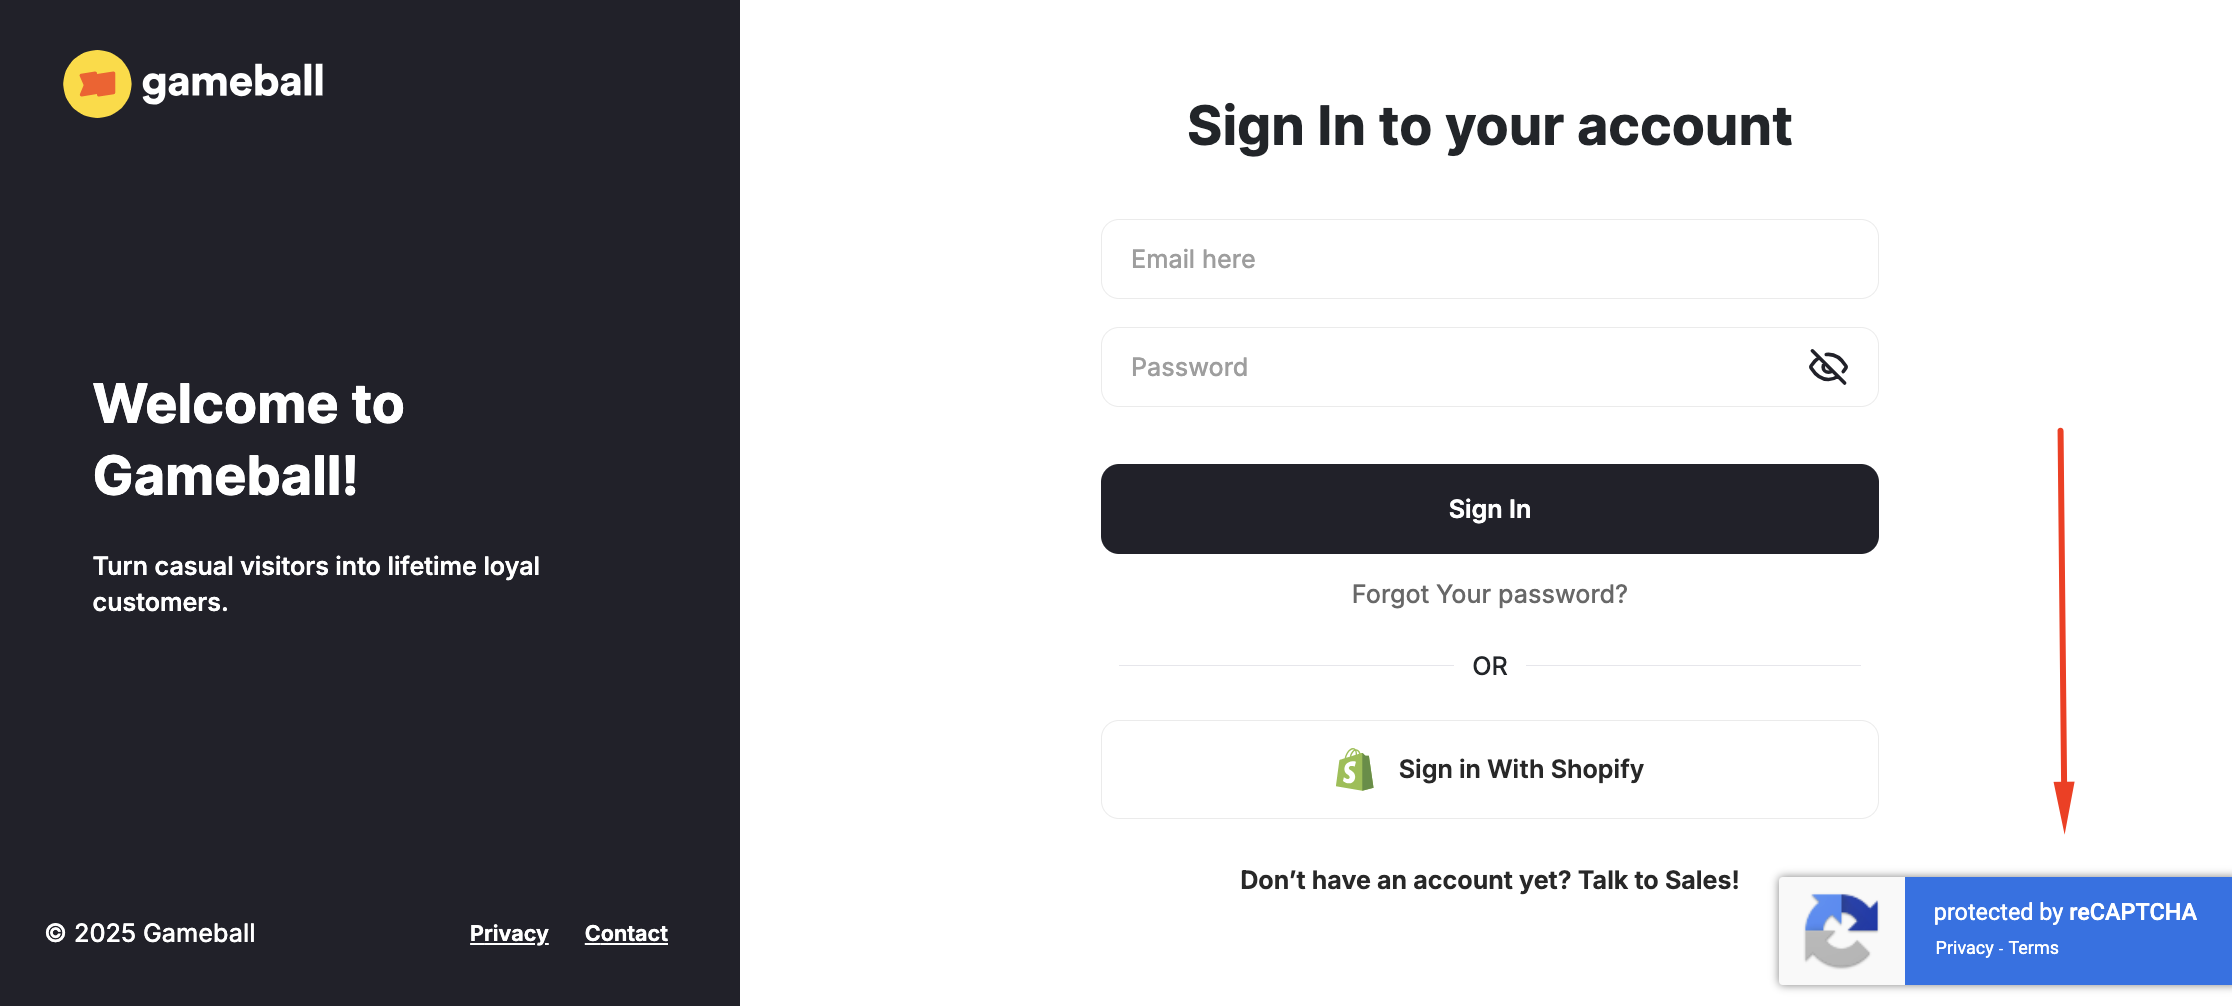Click the green Shopify shopping bag
2232x1006 pixels.
pos(1352,768)
